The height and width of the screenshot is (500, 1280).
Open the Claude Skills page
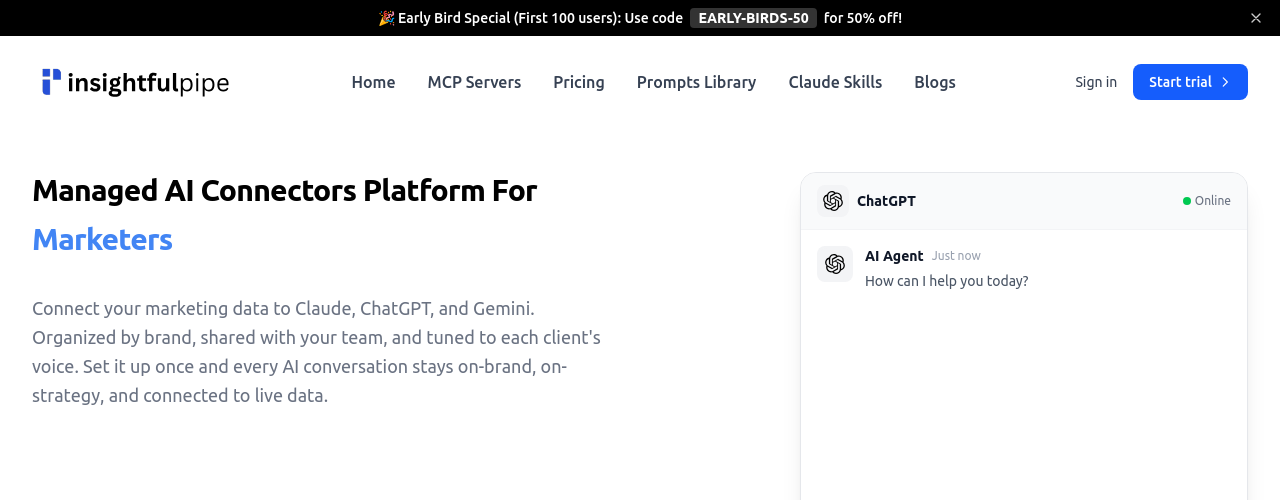pos(835,82)
